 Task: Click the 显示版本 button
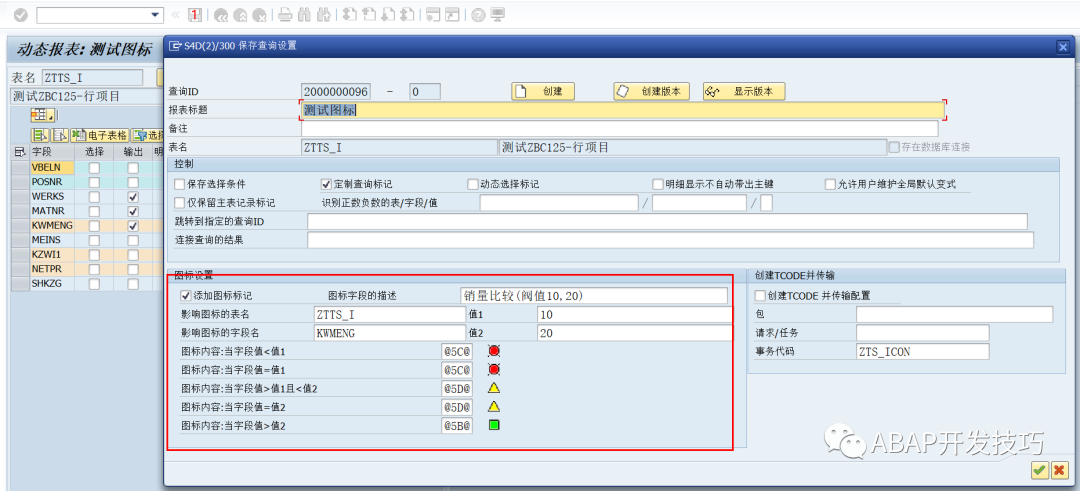click(744, 91)
